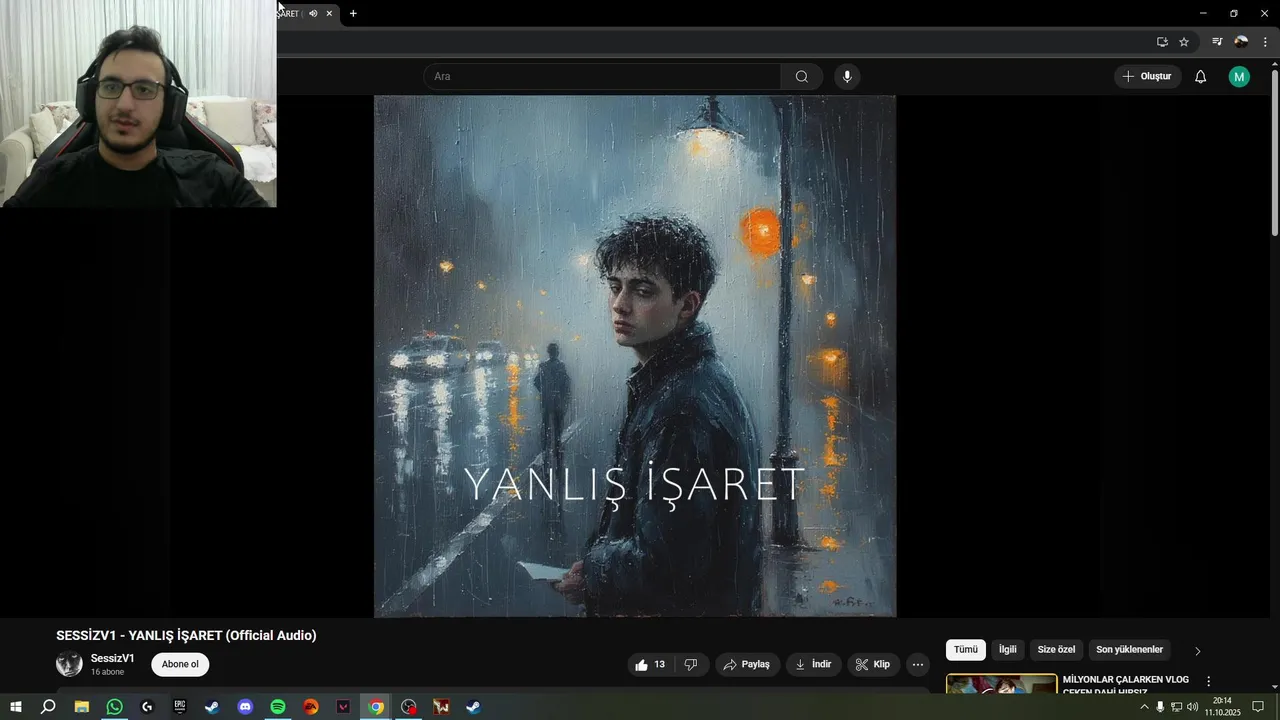1280x720 pixels.
Task: Click the İndir download button
Action: (x=813, y=664)
